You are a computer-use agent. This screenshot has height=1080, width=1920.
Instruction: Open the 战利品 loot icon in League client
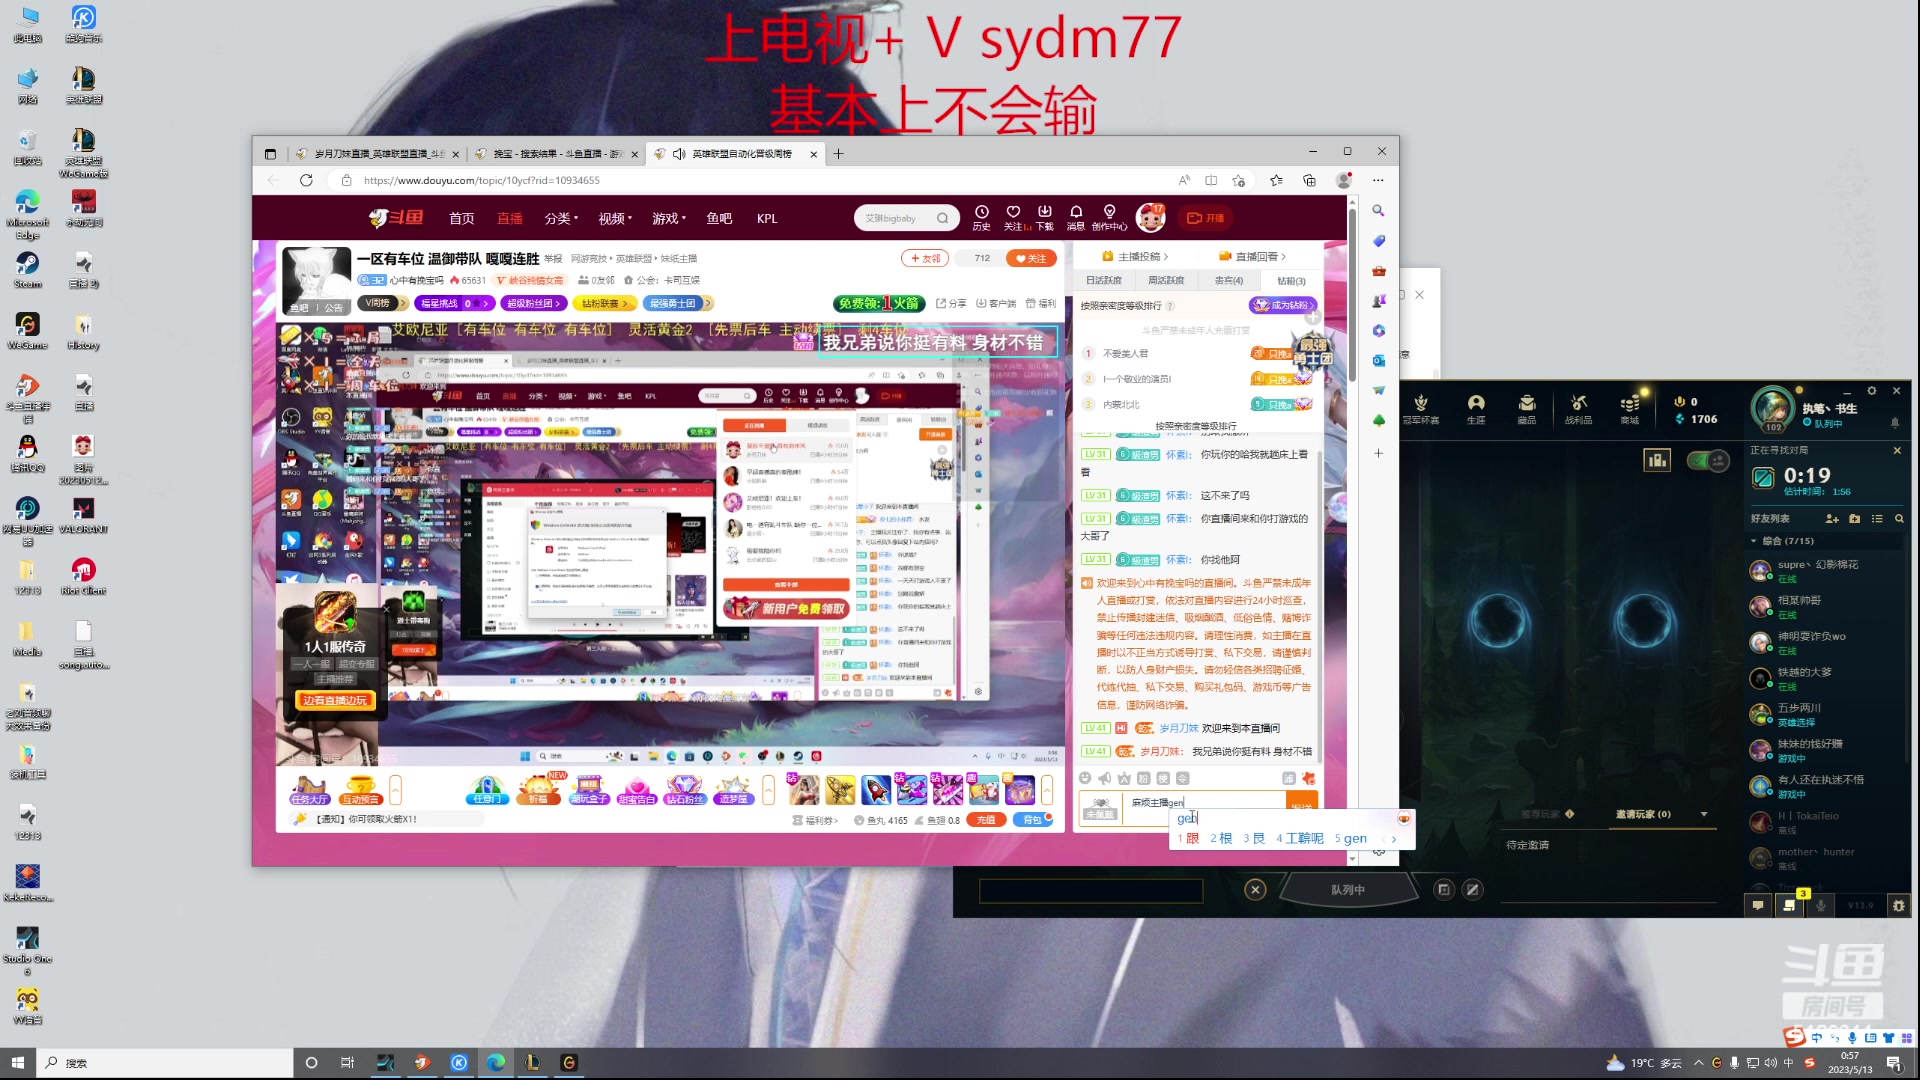tap(1578, 409)
